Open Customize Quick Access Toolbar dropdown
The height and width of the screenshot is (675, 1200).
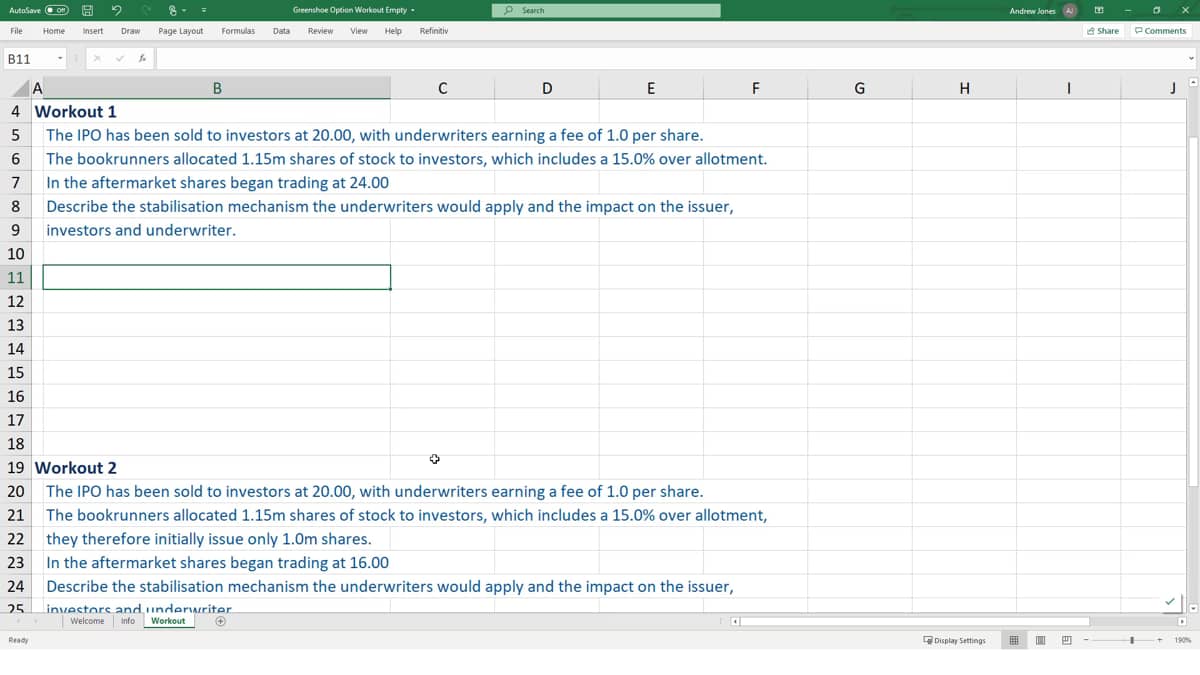[x=203, y=10]
